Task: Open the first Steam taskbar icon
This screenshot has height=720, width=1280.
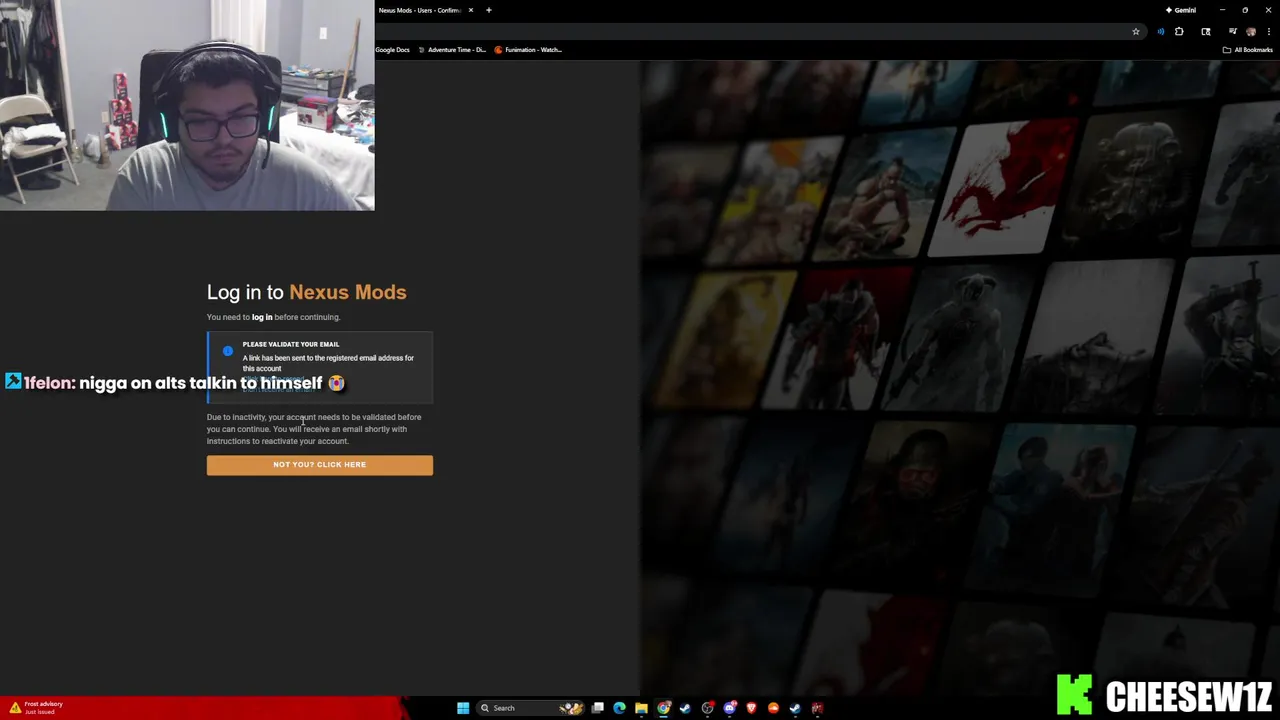Action: pyautogui.click(x=685, y=708)
